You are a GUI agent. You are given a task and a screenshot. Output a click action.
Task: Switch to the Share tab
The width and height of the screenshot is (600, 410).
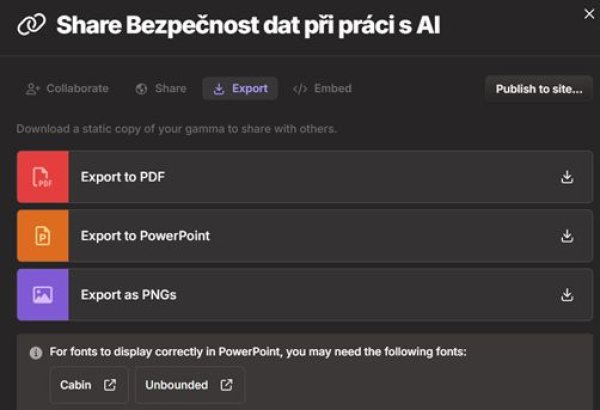tap(161, 88)
